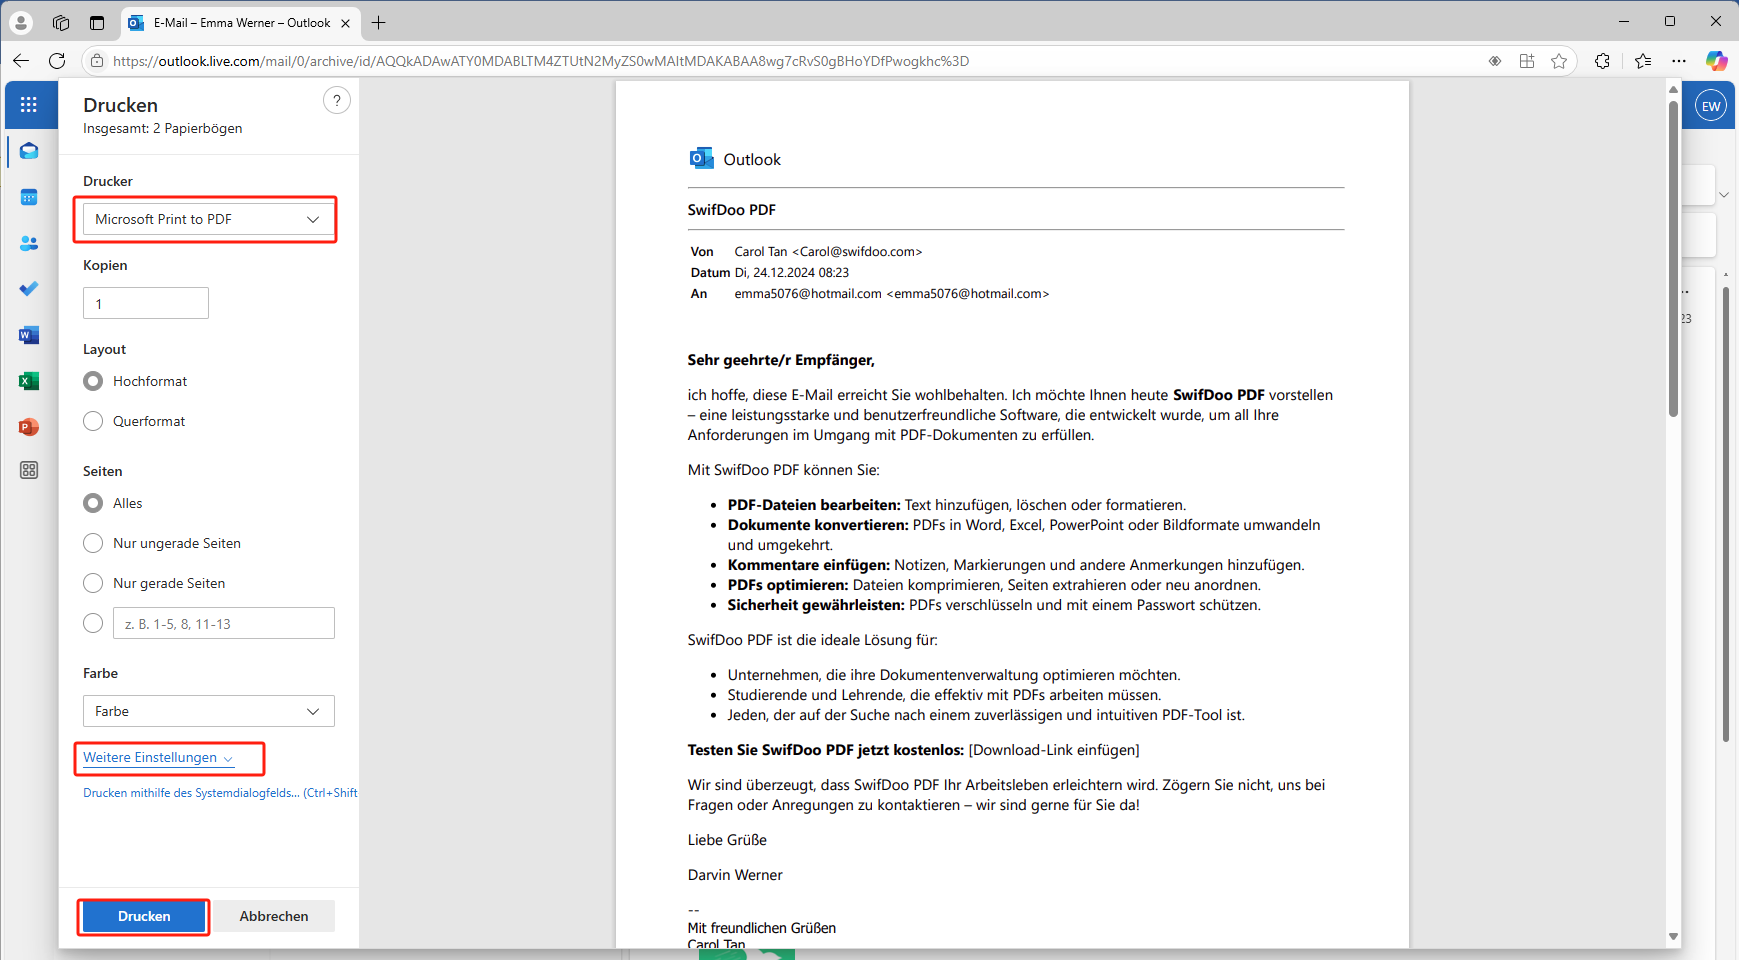Open browser extensions puzzle icon

coord(1602,61)
